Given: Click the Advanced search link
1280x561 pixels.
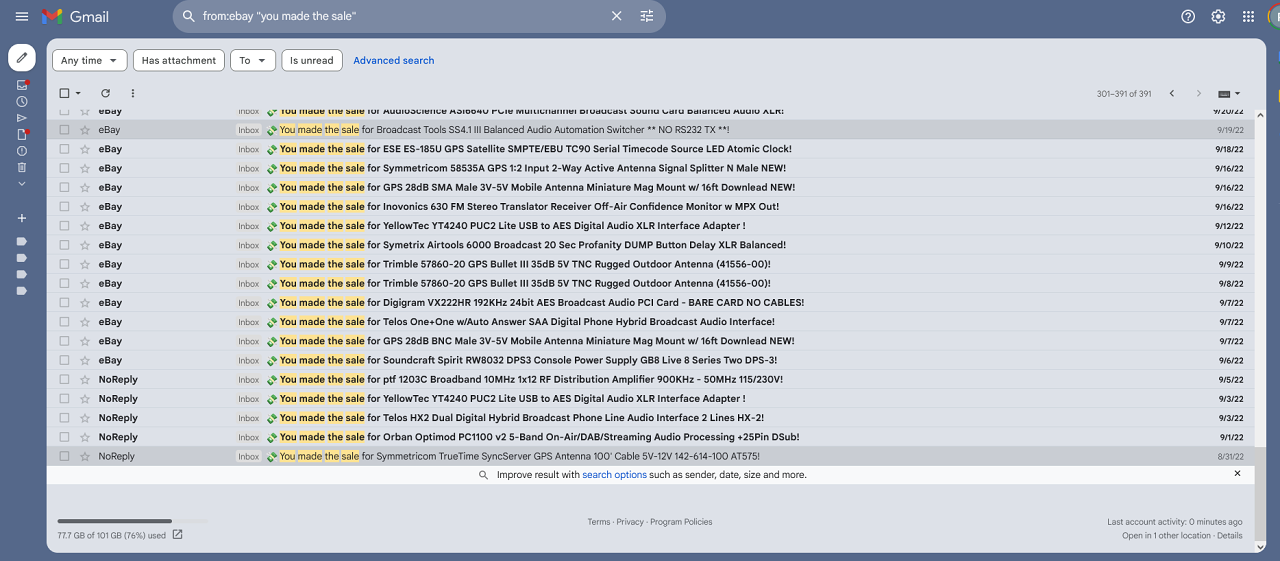Looking at the screenshot, I should point(393,60).
